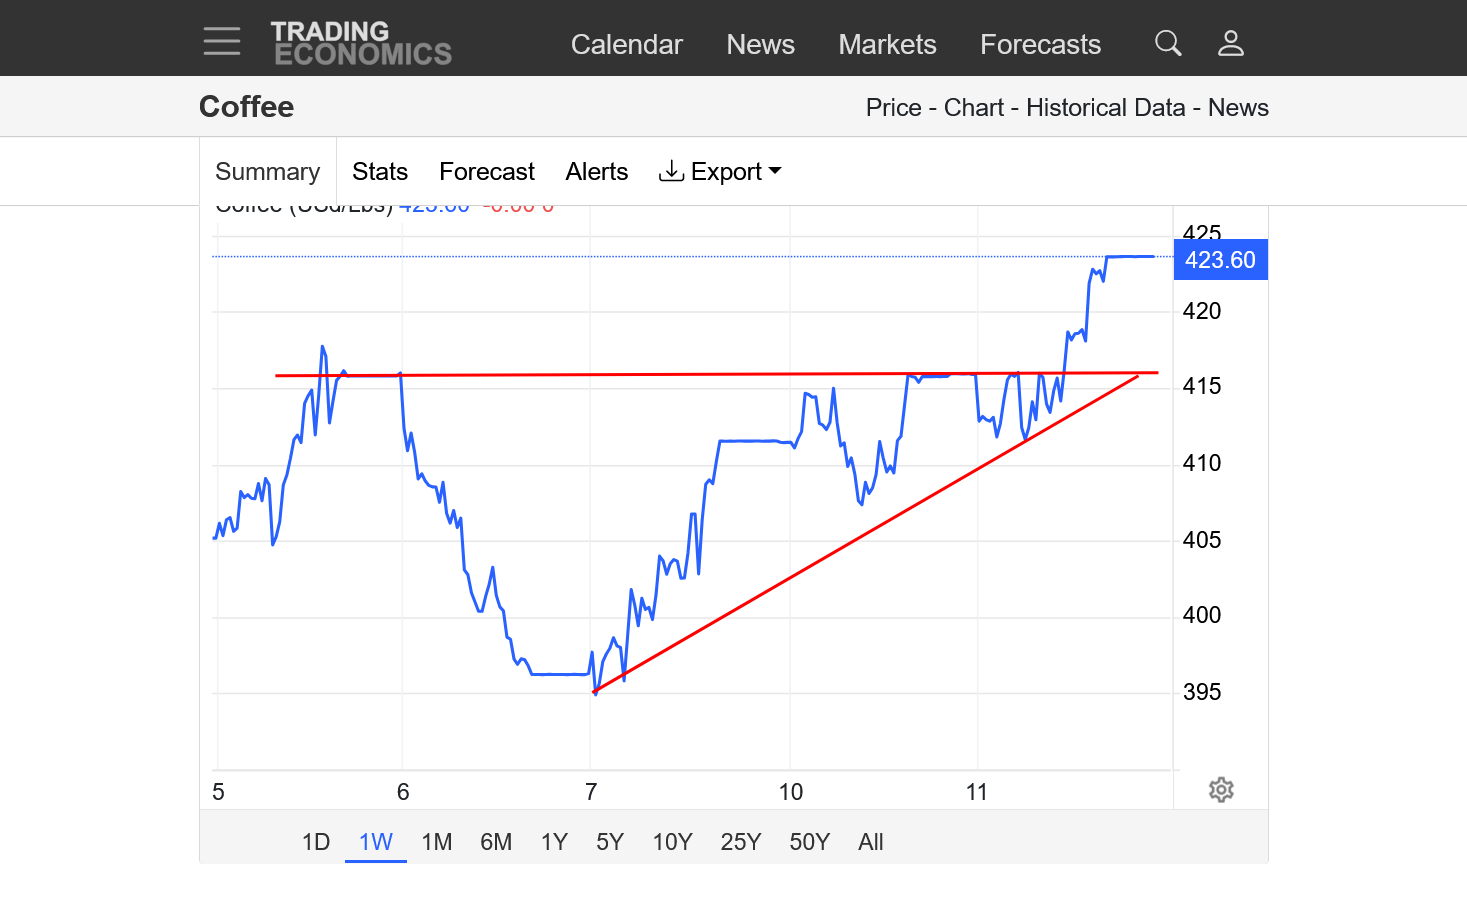Select the 1D time range
This screenshot has width=1467, height=901.
(x=316, y=842)
